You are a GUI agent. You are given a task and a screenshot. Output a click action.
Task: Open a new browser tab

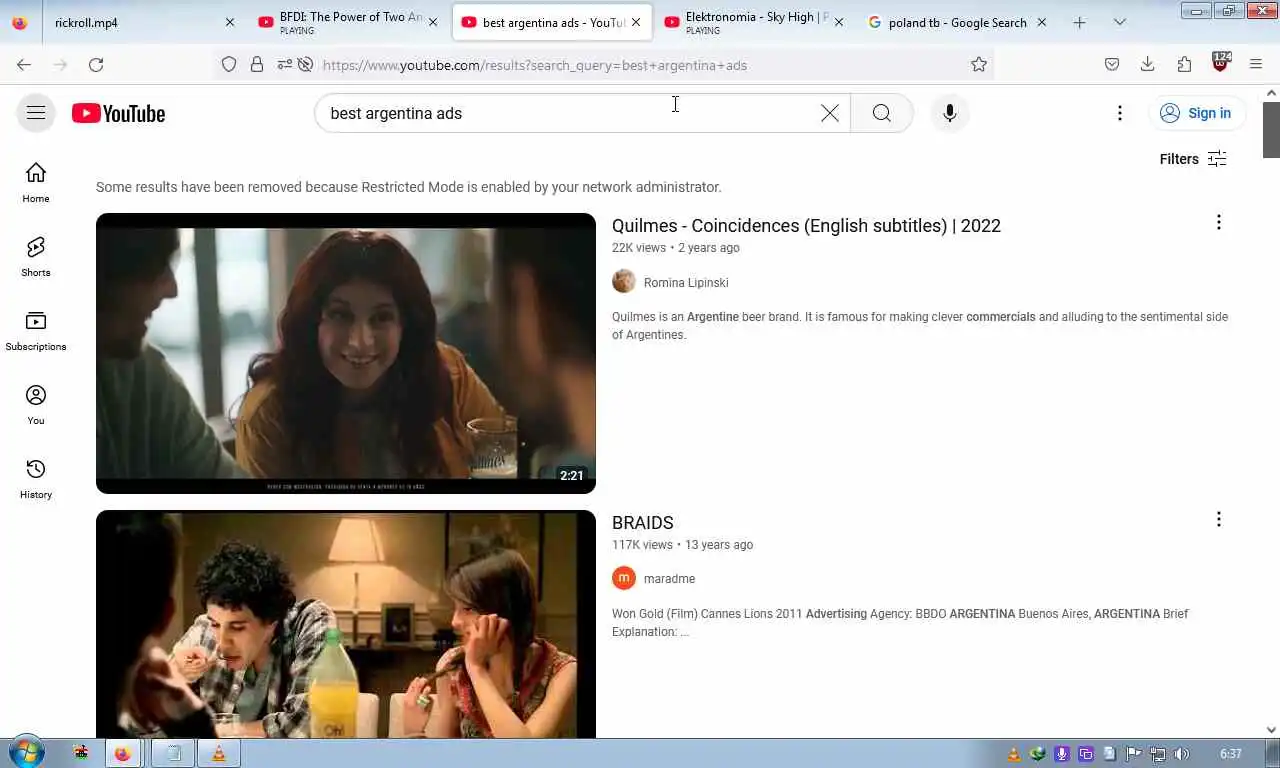1079,22
